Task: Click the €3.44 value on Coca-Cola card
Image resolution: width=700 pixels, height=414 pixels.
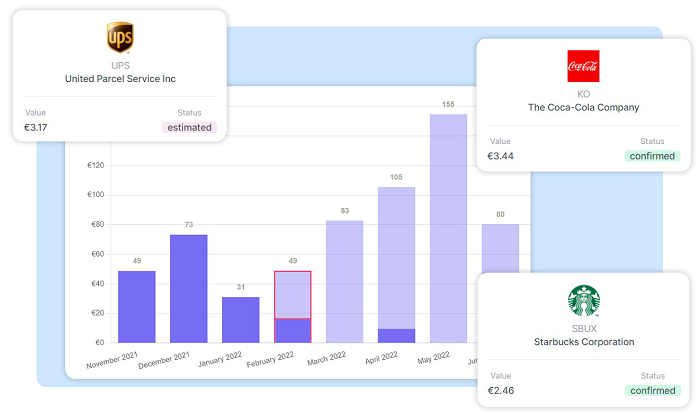Action: pyautogui.click(x=500, y=156)
